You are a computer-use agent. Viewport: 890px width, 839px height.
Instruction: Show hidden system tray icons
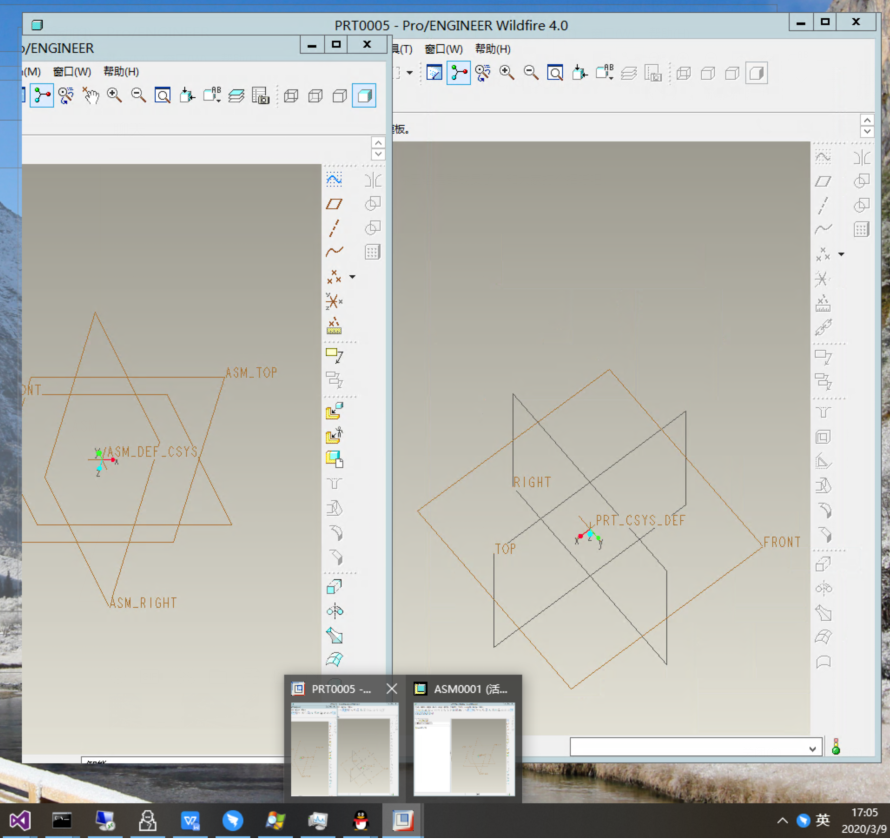(x=782, y=821)
